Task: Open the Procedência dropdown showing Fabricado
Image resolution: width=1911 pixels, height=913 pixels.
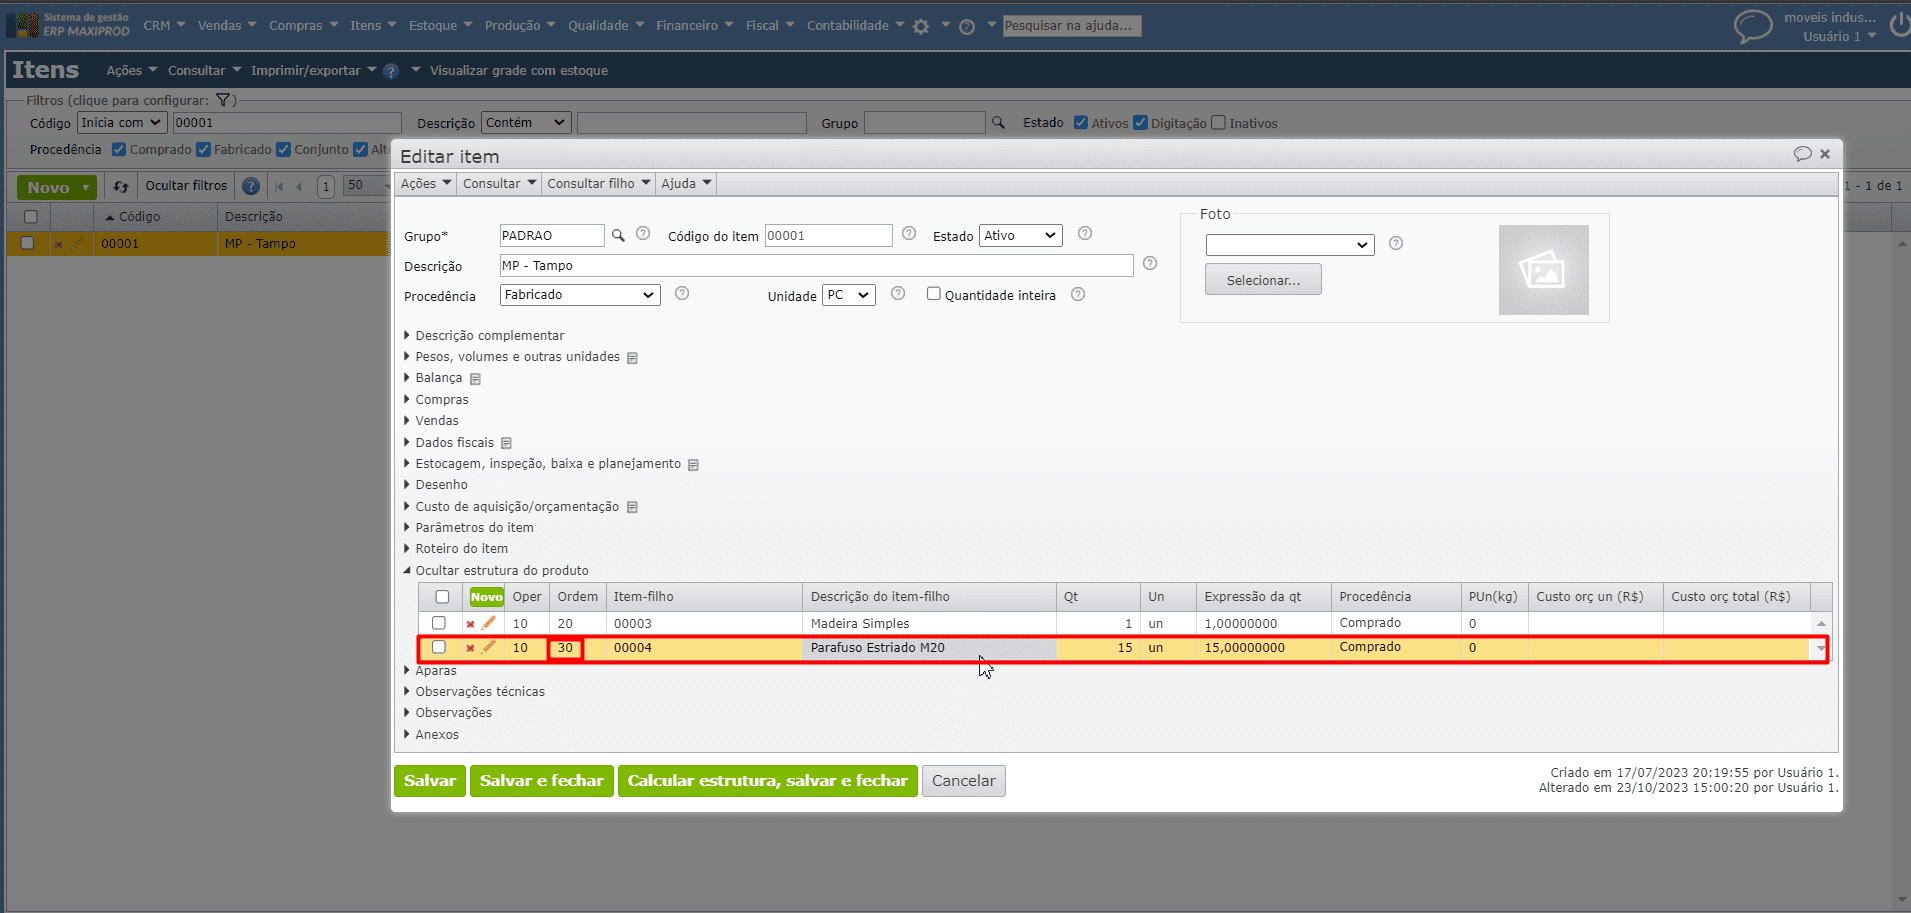Action: [x=579, y=295]
